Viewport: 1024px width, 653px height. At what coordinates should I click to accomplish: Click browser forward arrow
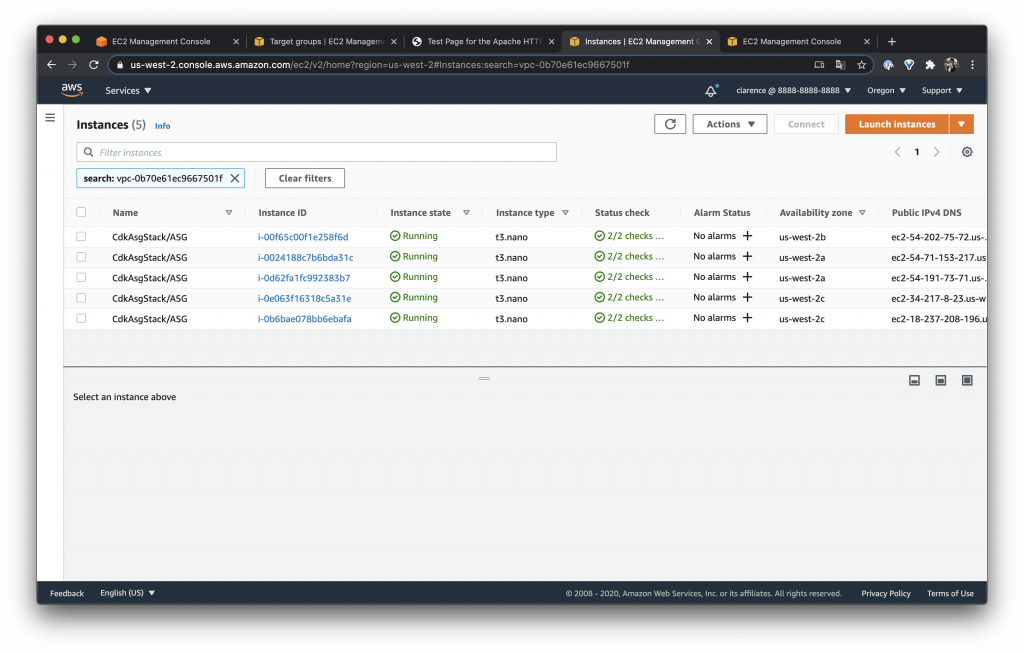pyautogui.click(x=72, y=65)
